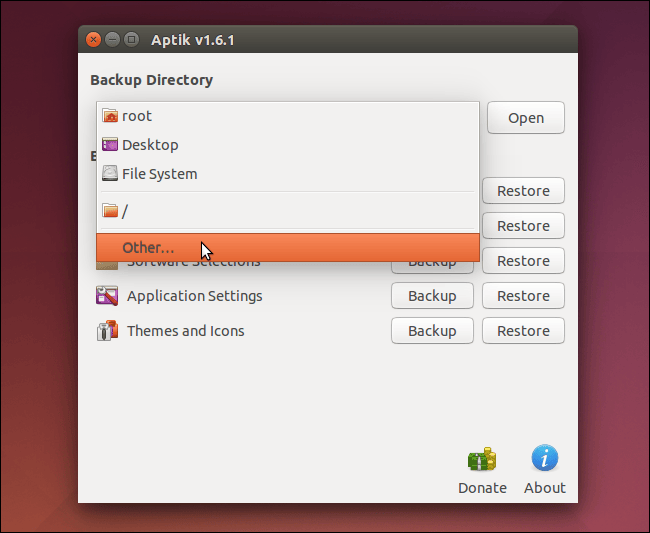Restore Software Selections
This screenshot has width=650, height=533.
(523, 261)
